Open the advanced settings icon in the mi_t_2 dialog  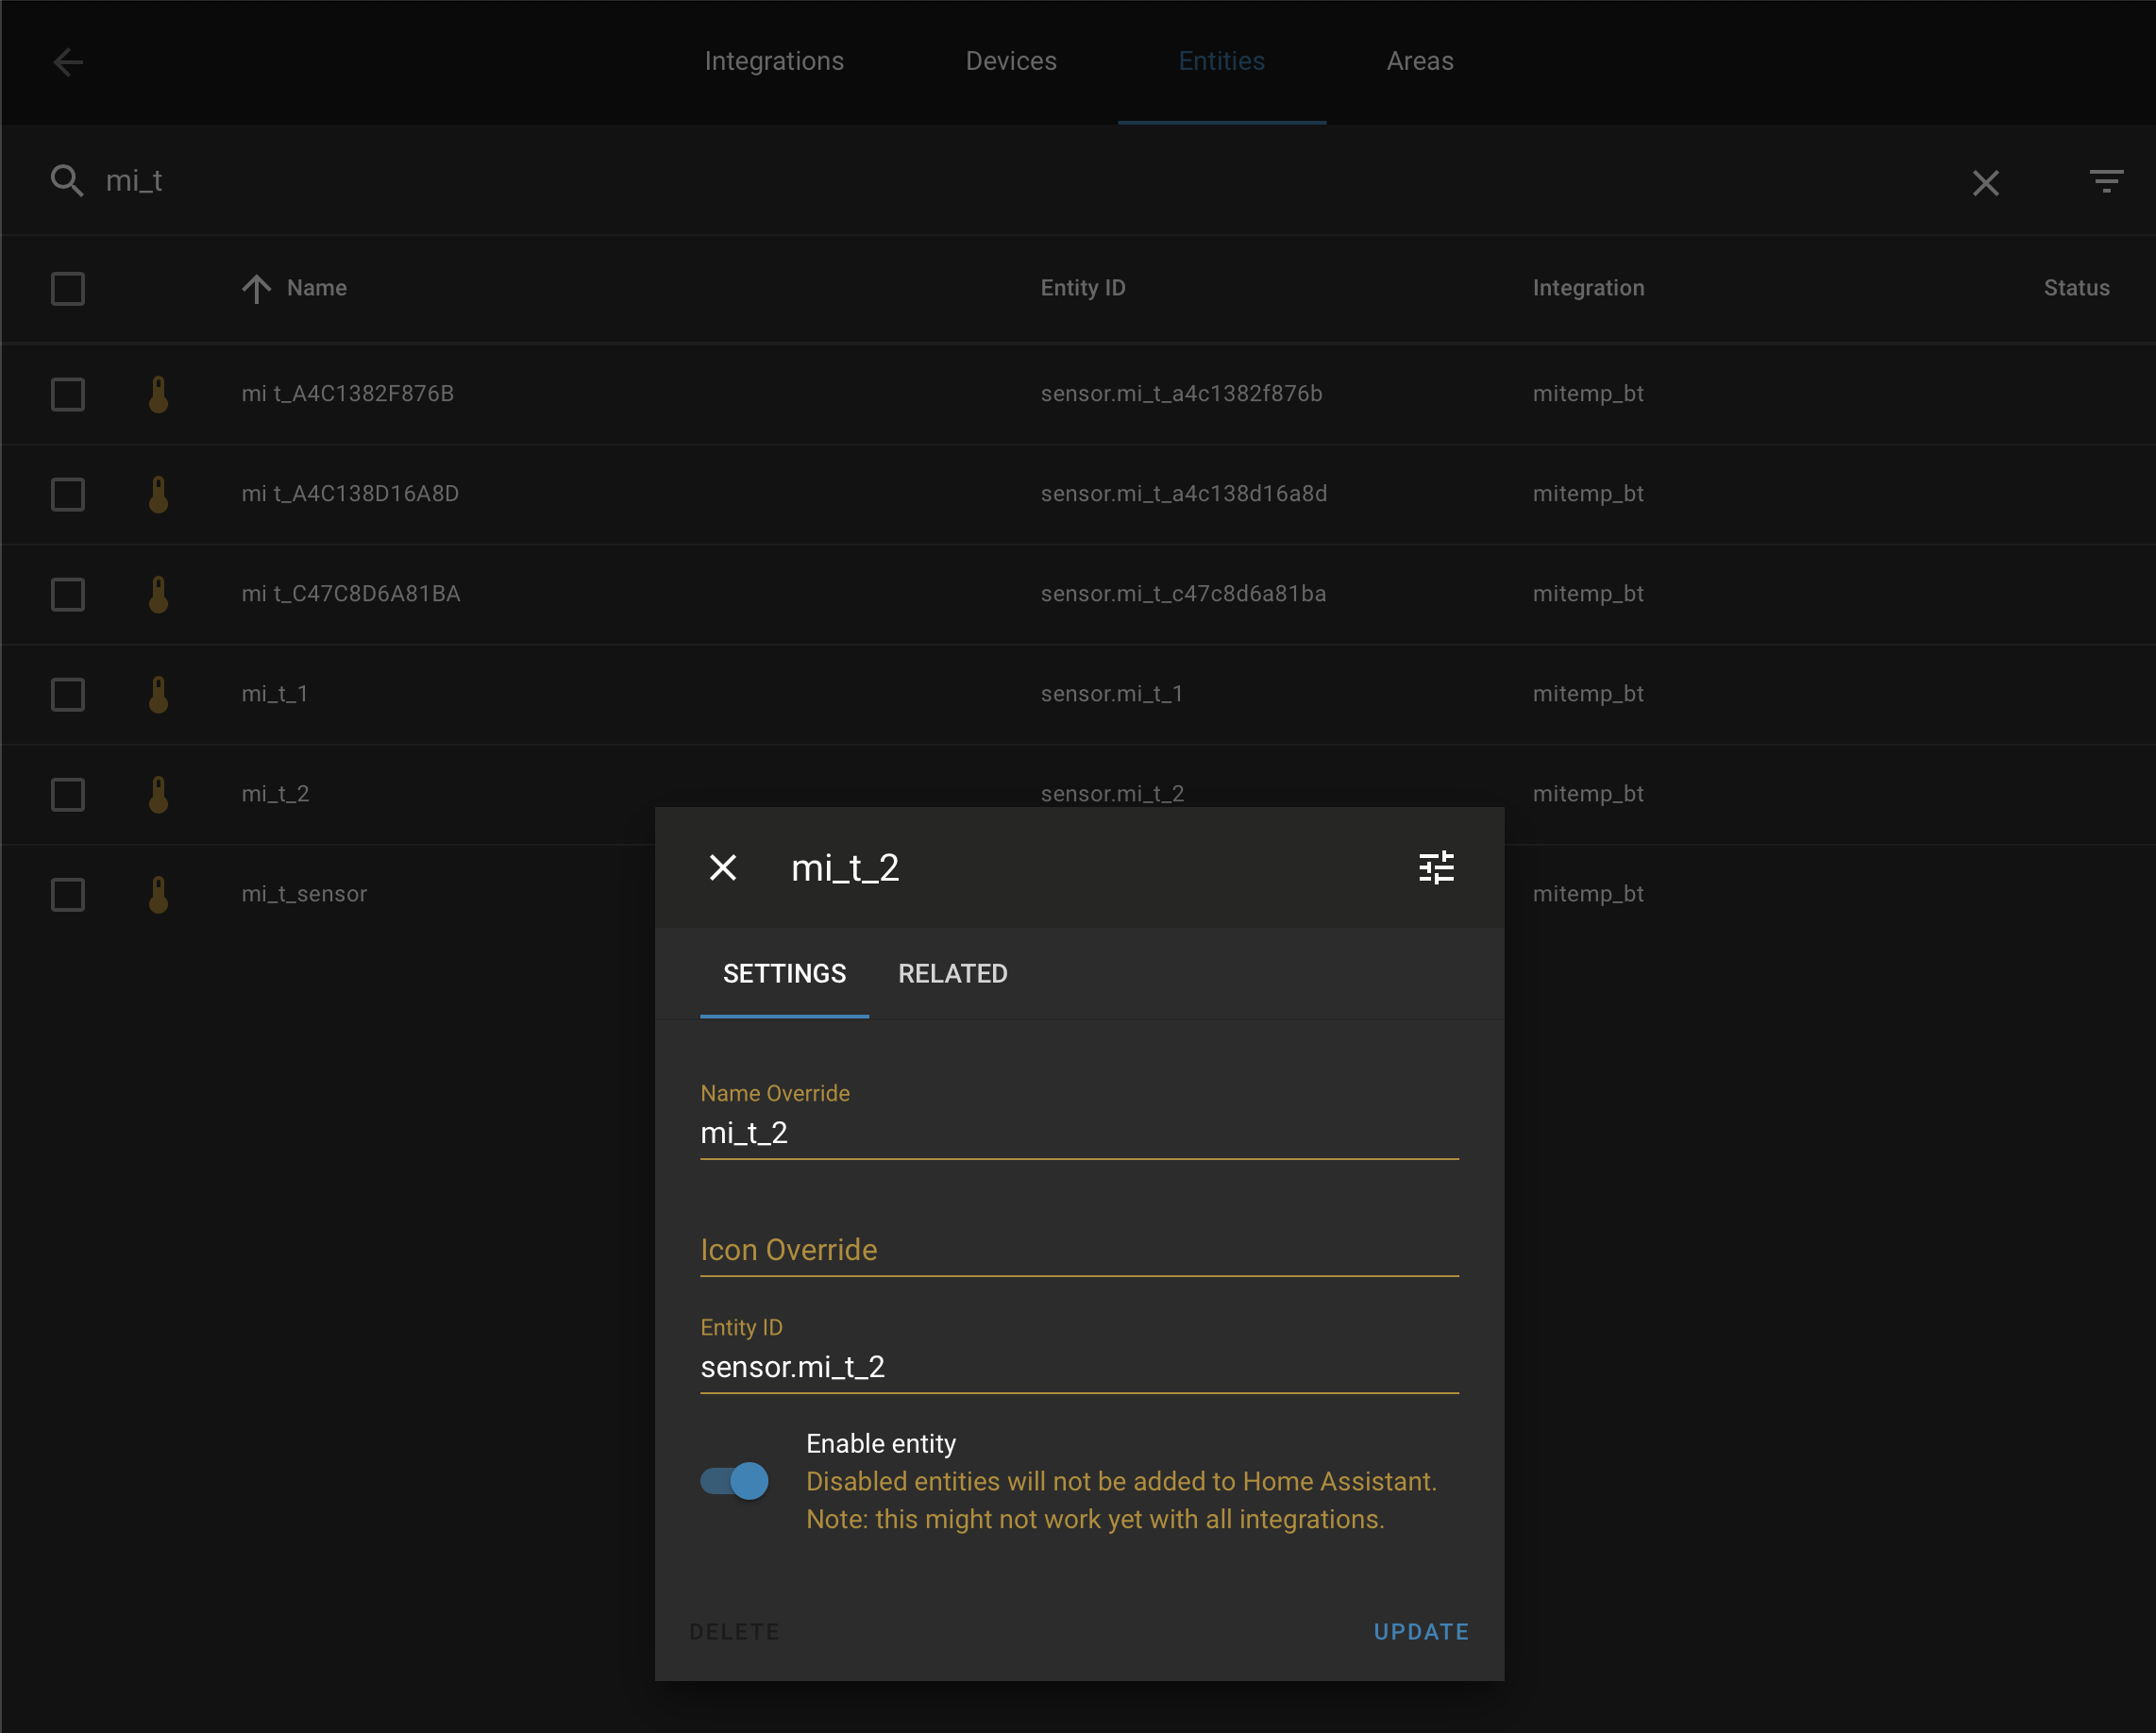(1437, 868)
